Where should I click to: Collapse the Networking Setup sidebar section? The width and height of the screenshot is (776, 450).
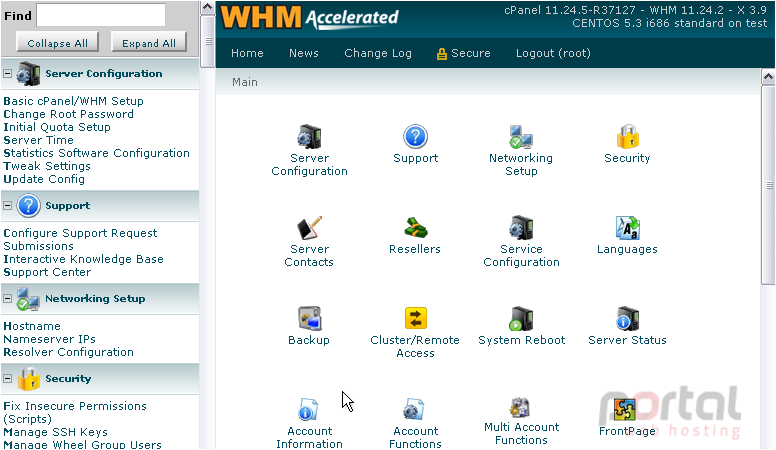(7, 299)
